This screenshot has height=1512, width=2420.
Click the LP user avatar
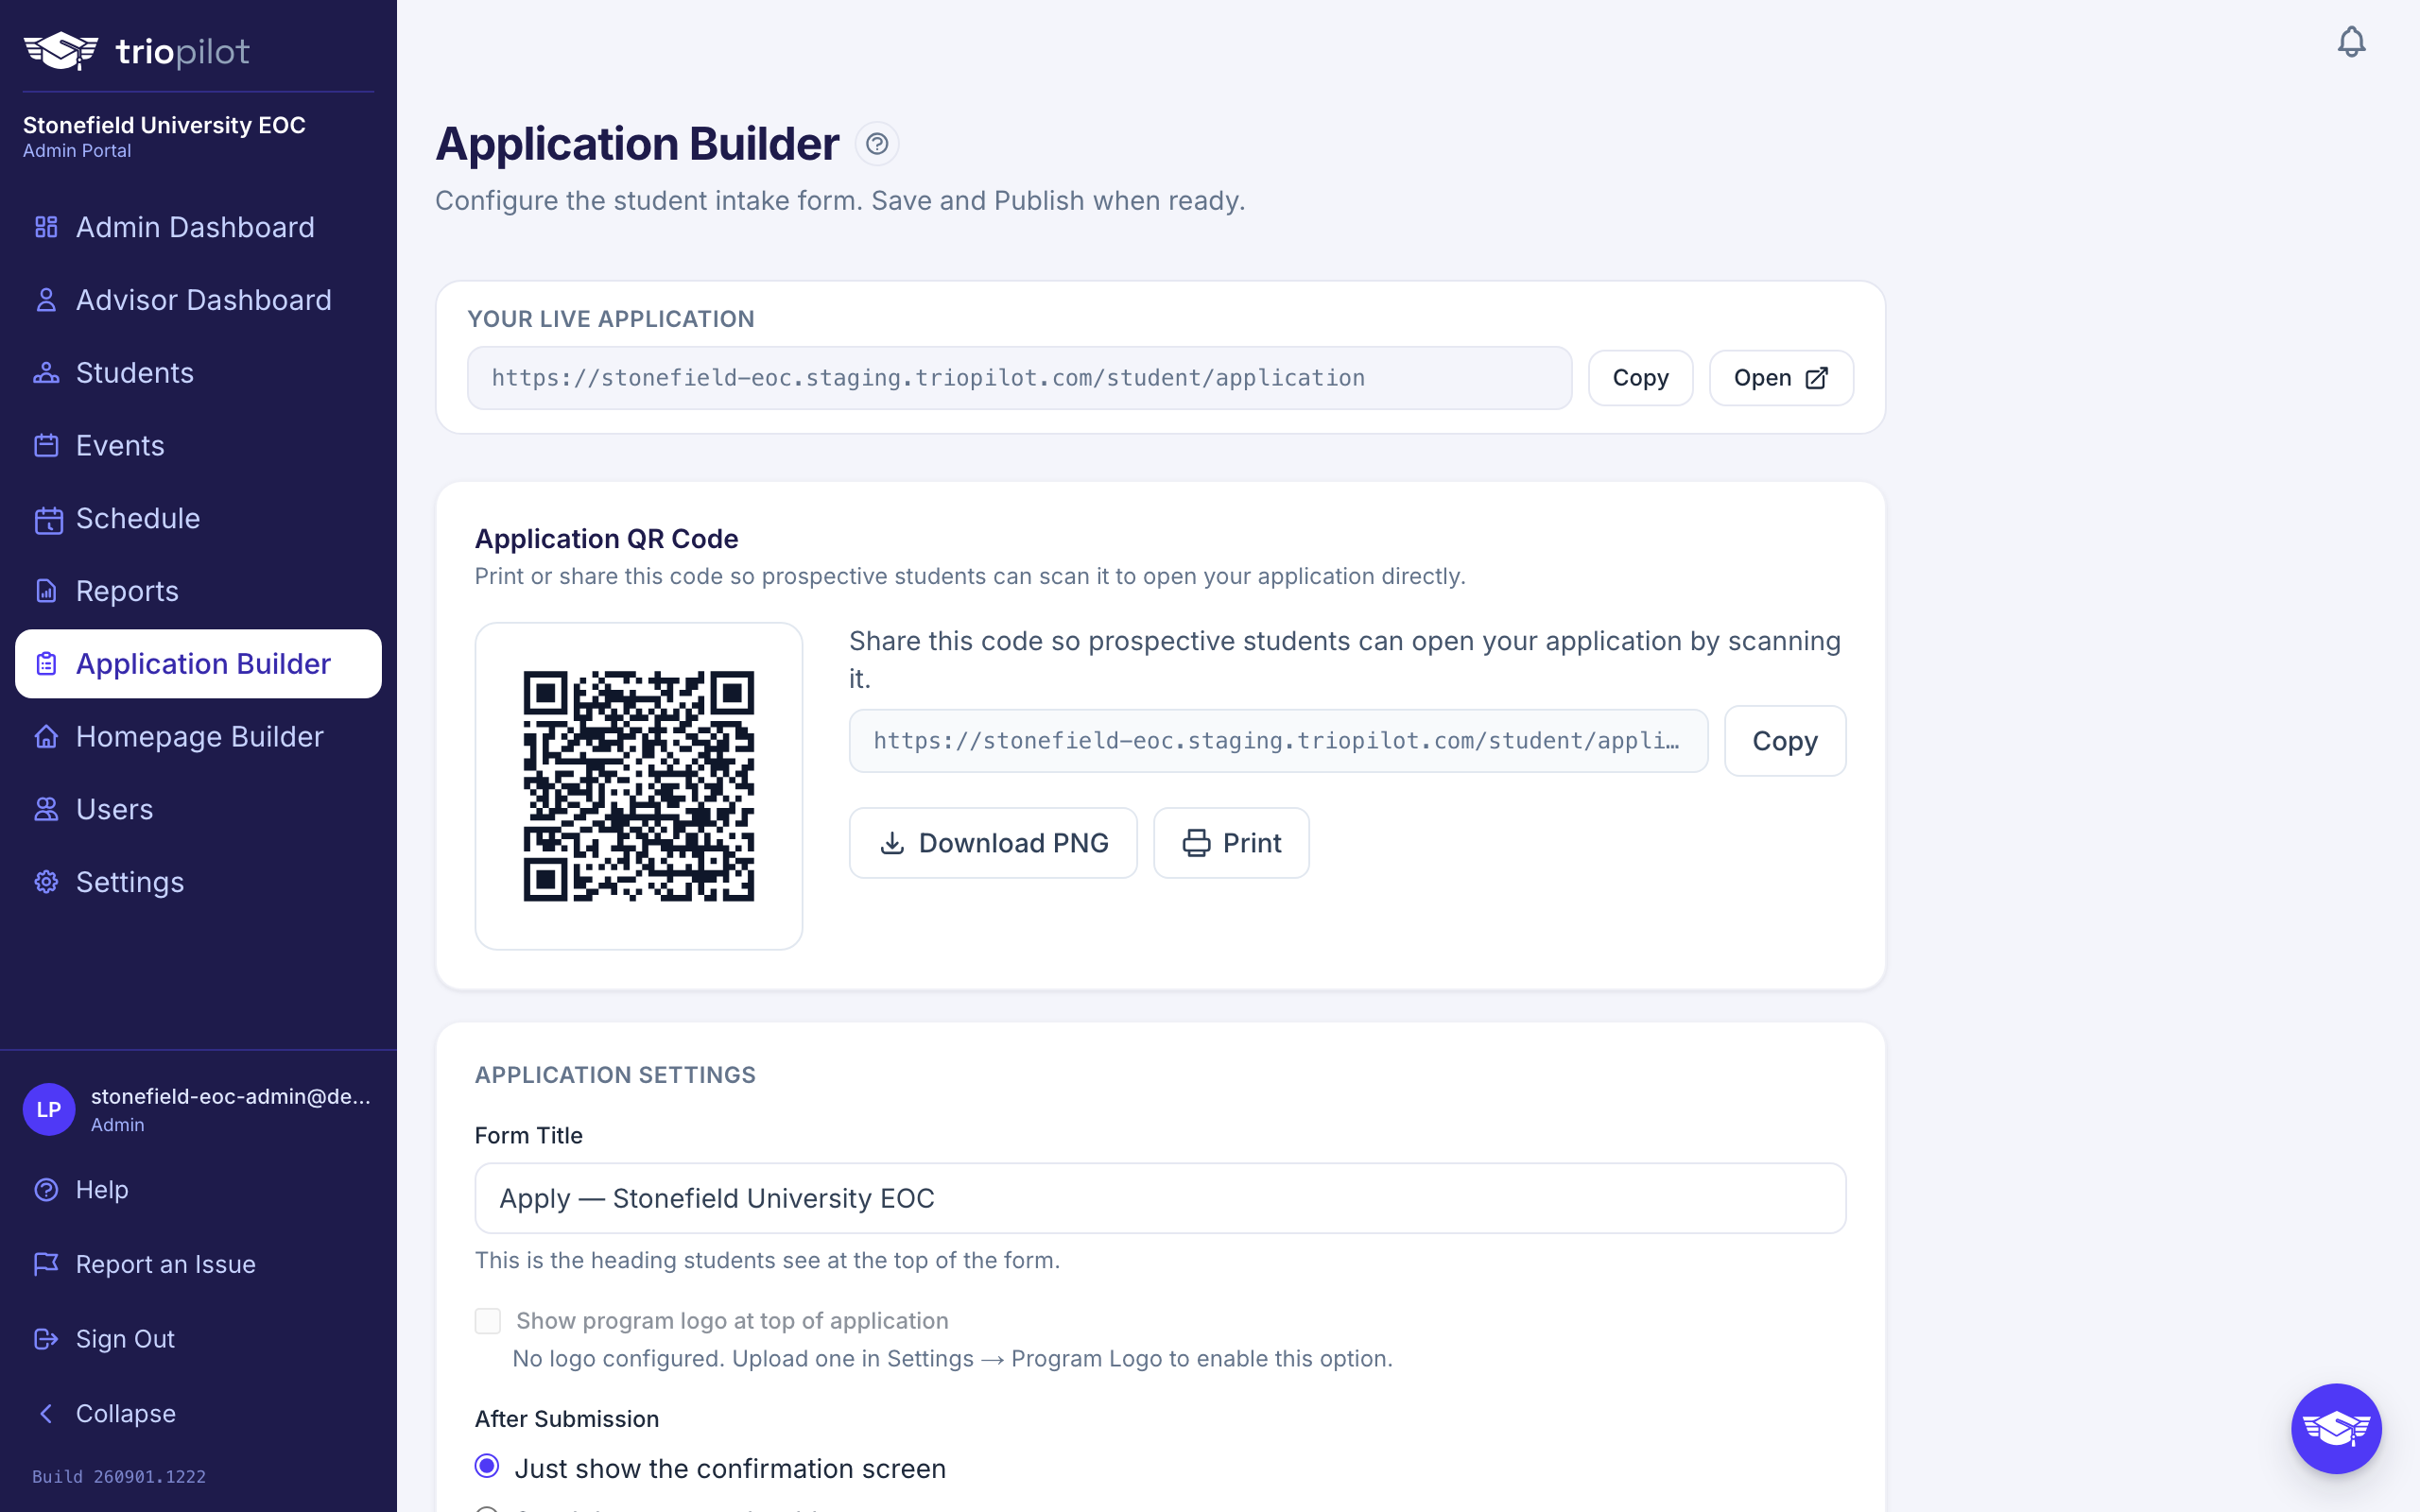tap(49, 1109)
